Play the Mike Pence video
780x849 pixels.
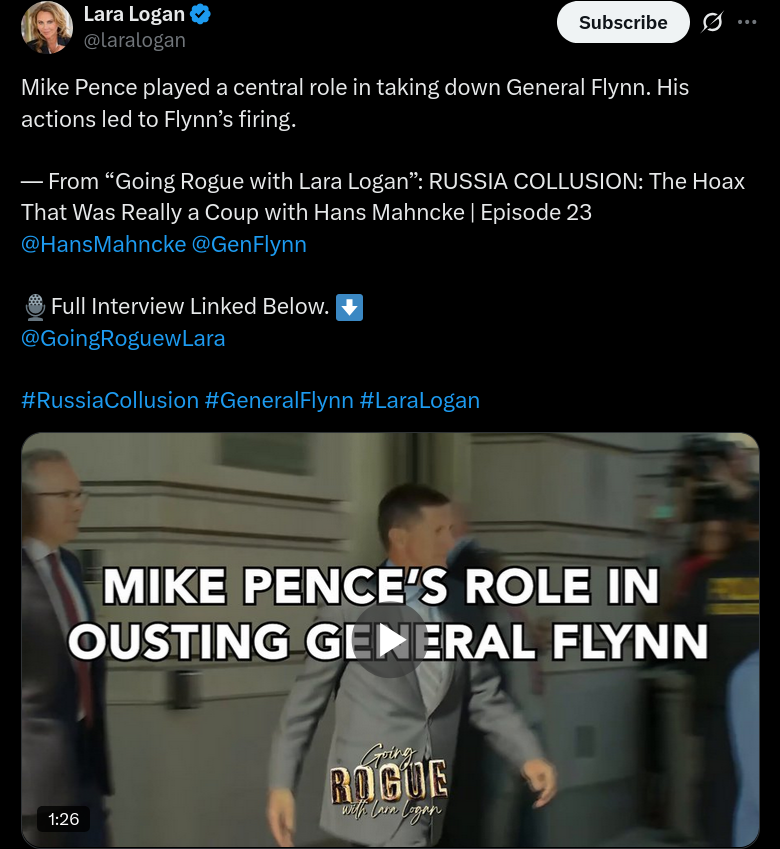(390, 641)
